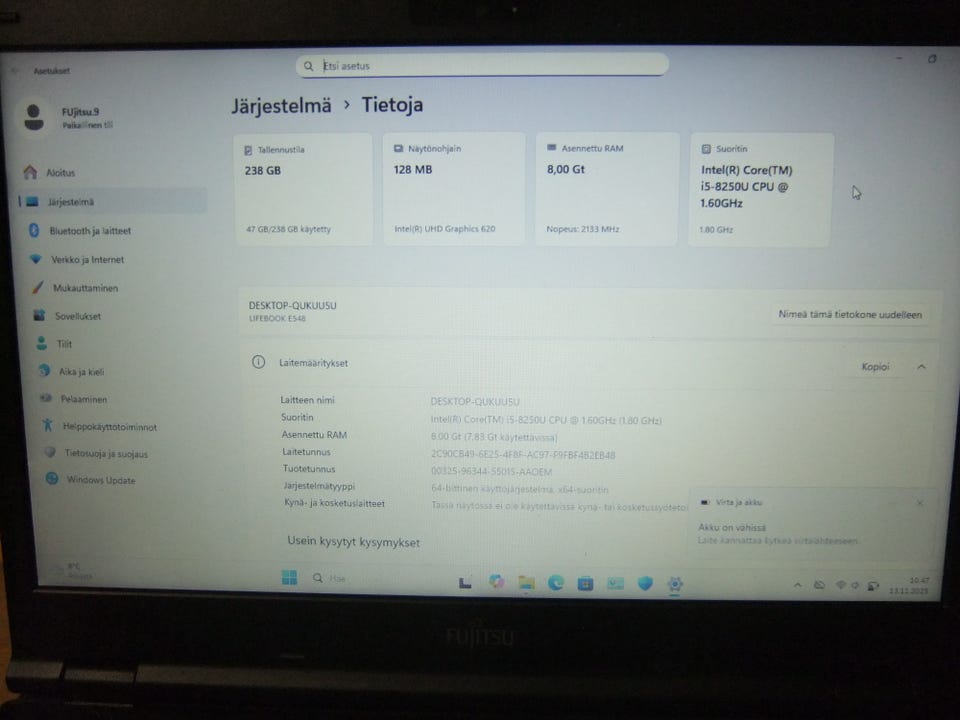Click the Usein kysytyt kysymykset heading
The image size is (960, 720).
point(353,542)
